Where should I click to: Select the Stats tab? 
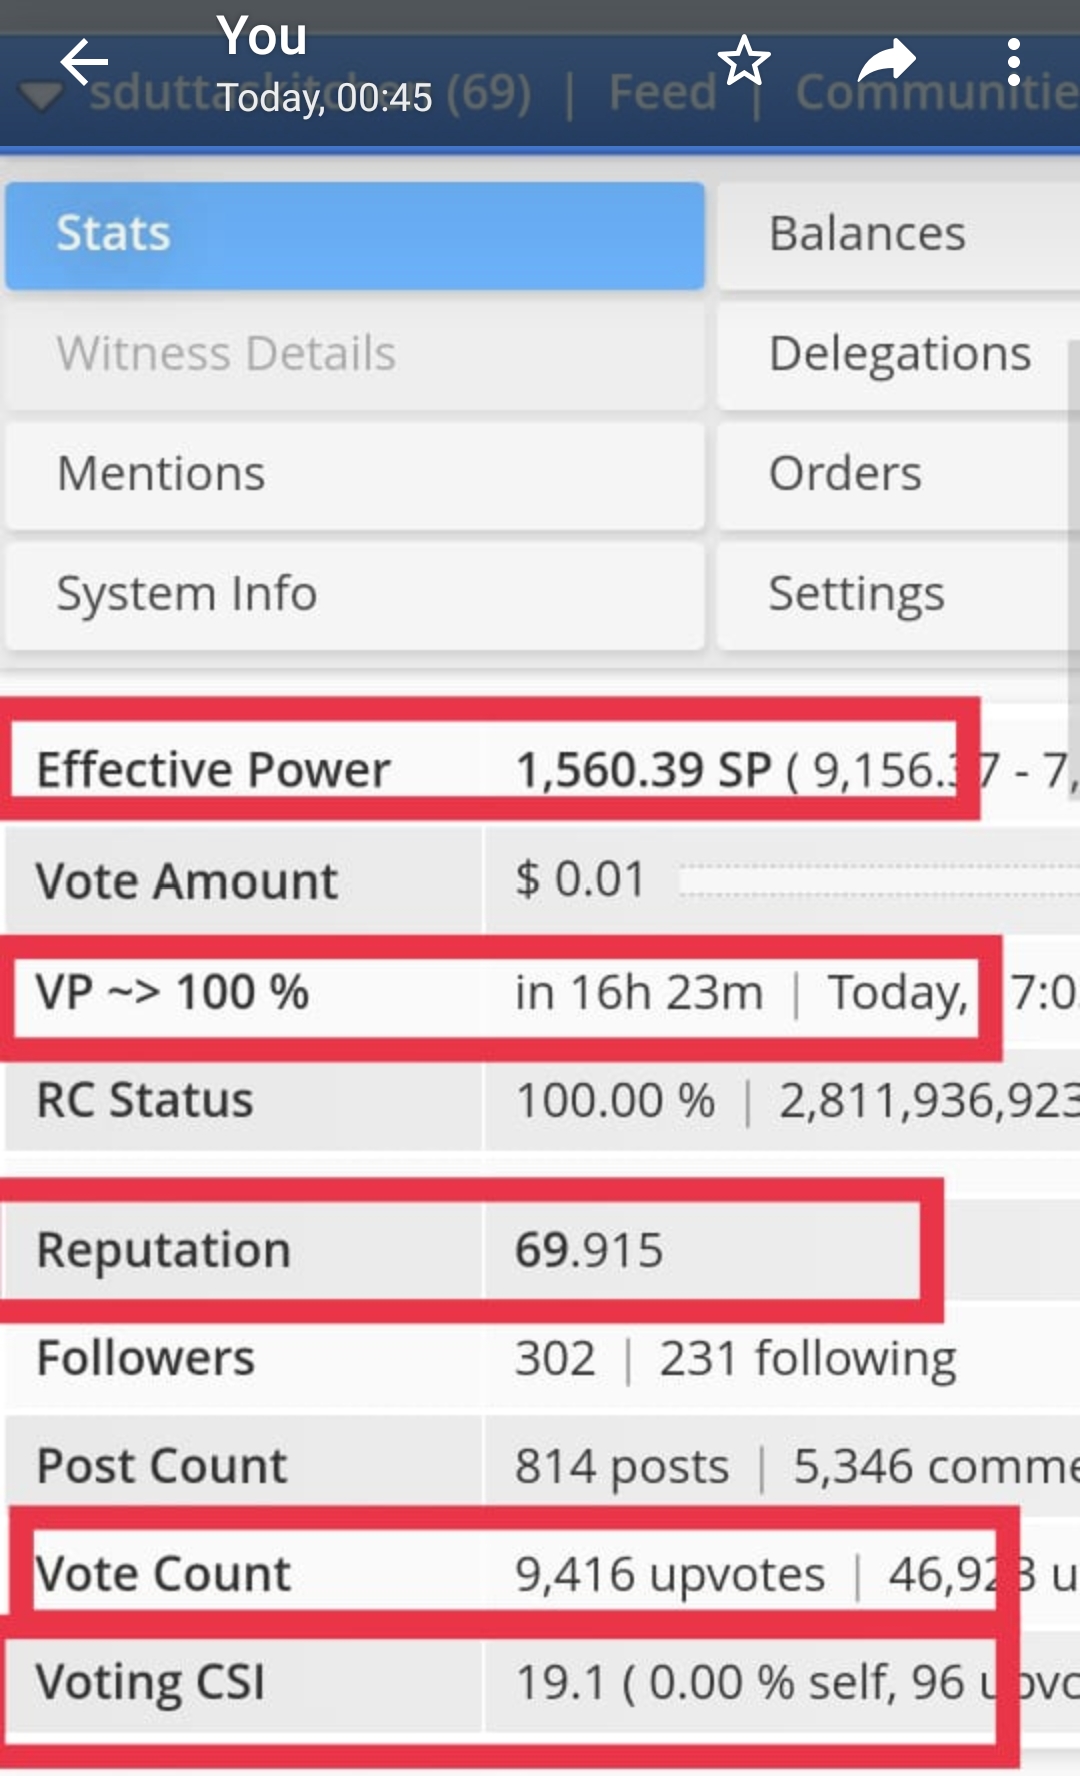[x=355, y=235]
